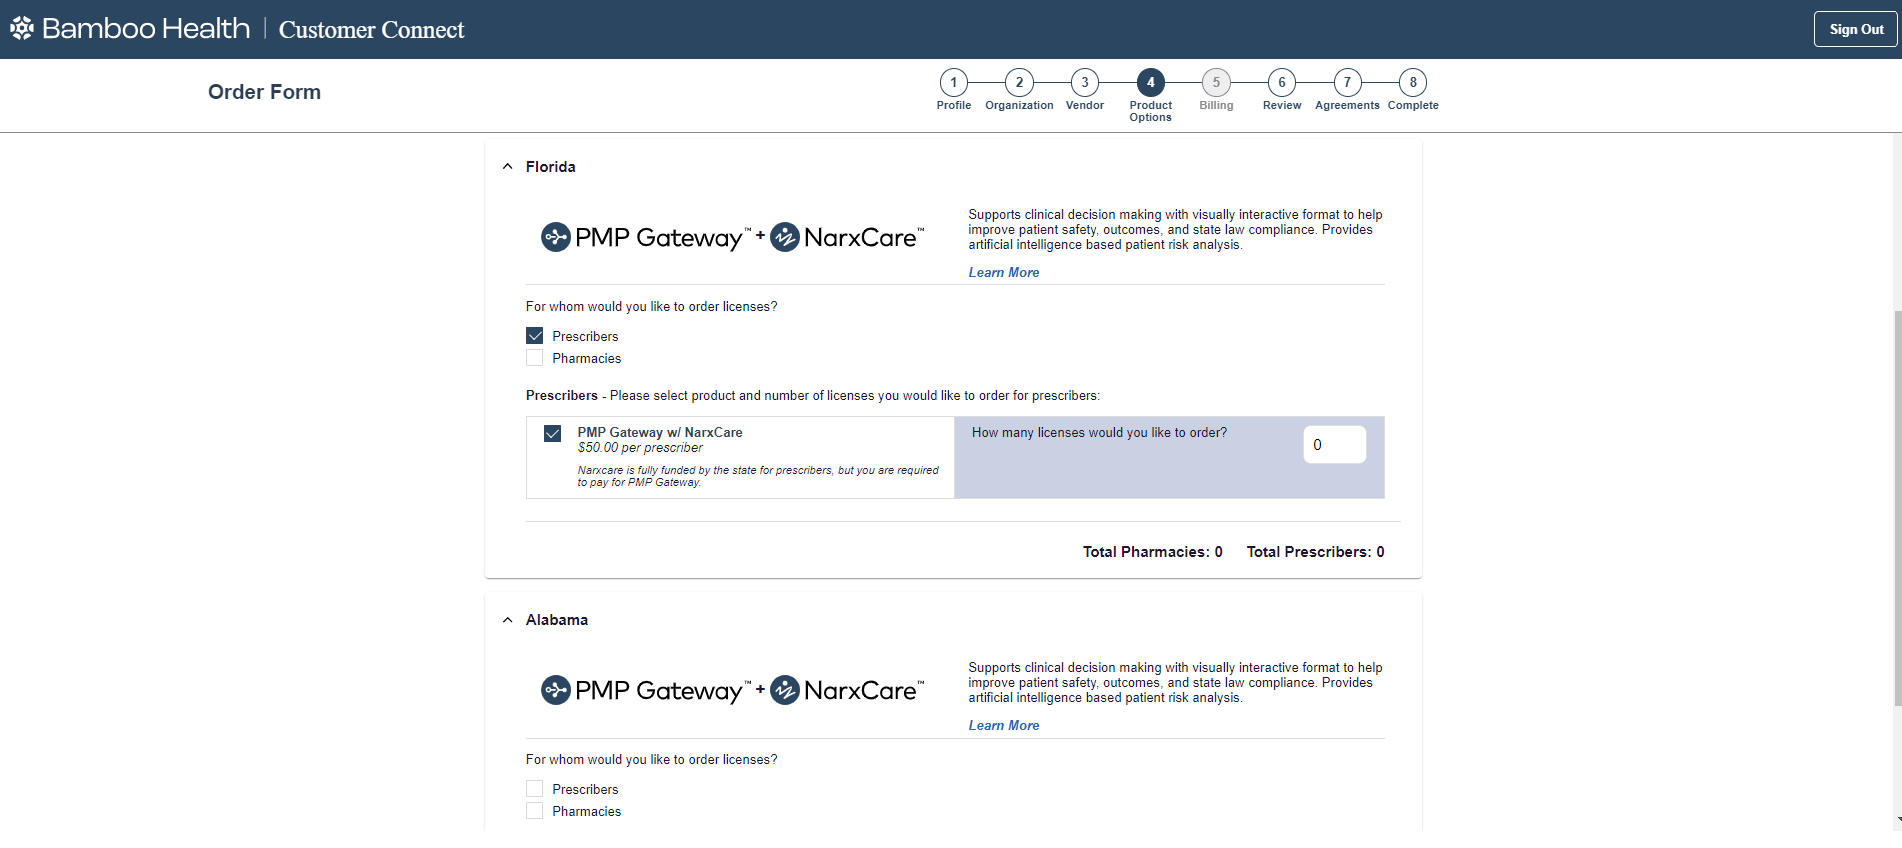Click the Florida license quantity input field
This screenshot has width=1902, height=848.
[x=1334, y=445]
